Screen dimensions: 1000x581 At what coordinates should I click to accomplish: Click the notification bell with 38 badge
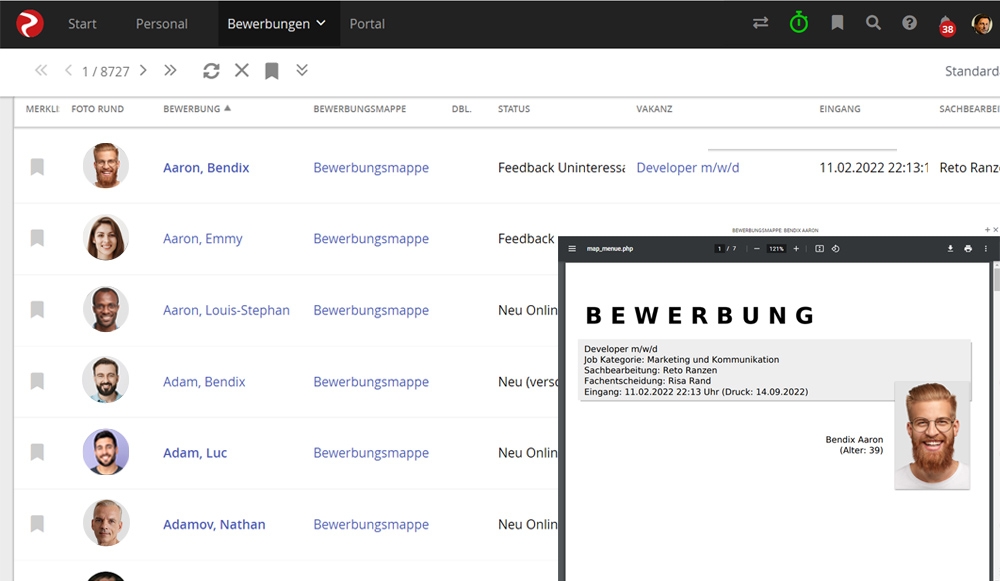[x=946, y=24]
